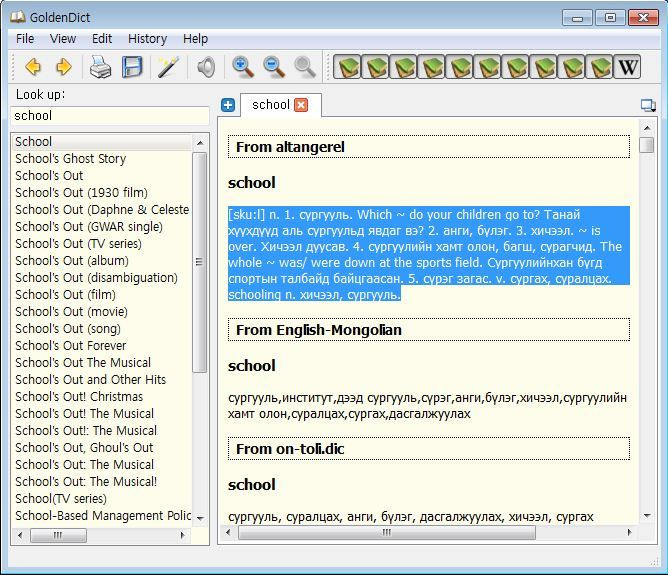Open the Help menu
This screenshot has height=575, width=668.
(195, 39)
